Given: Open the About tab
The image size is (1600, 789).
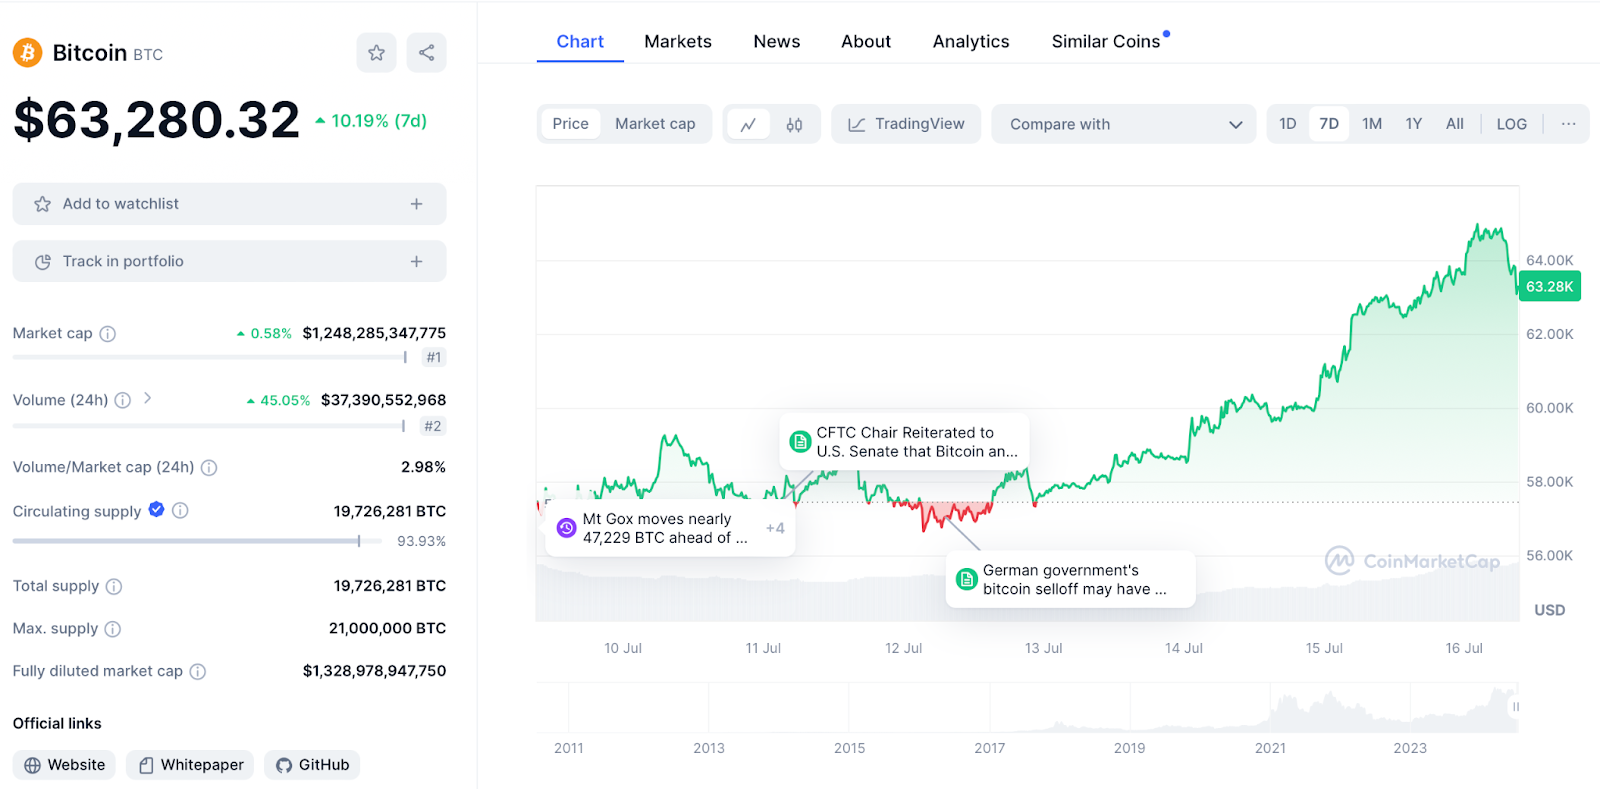Looking at the screenshot, I should (866, 41).
